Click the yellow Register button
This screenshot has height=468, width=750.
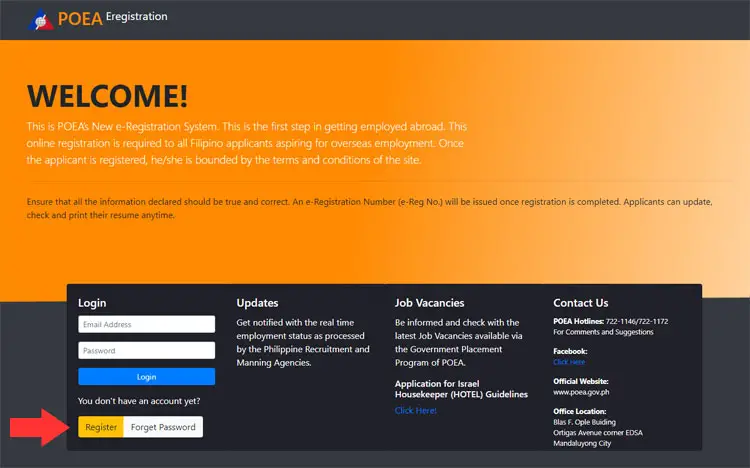click(x=101, y=427)
